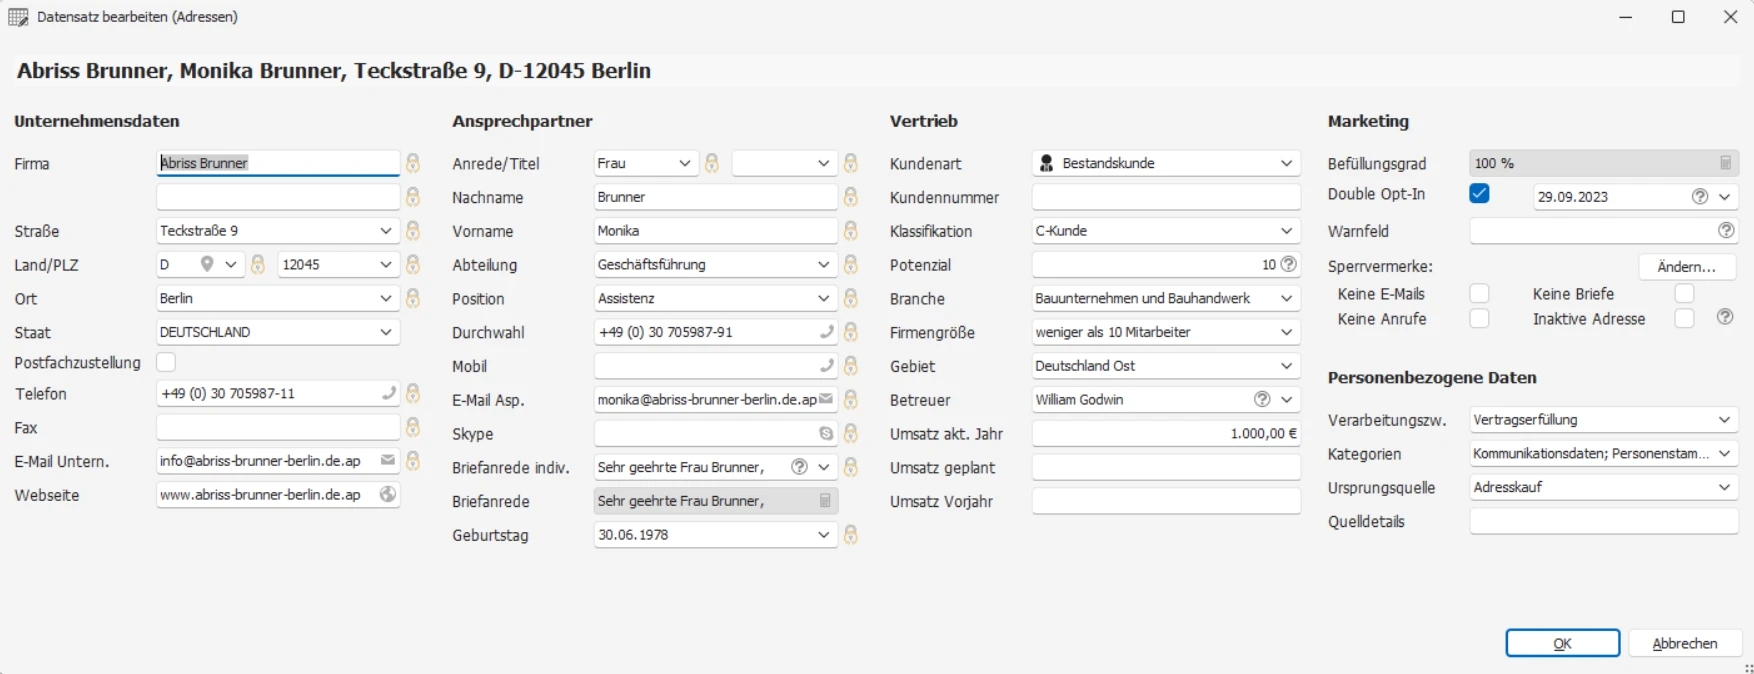Click the Umsatz Vorjahr input field
1754x674 pixels.
pos(1166,501)
